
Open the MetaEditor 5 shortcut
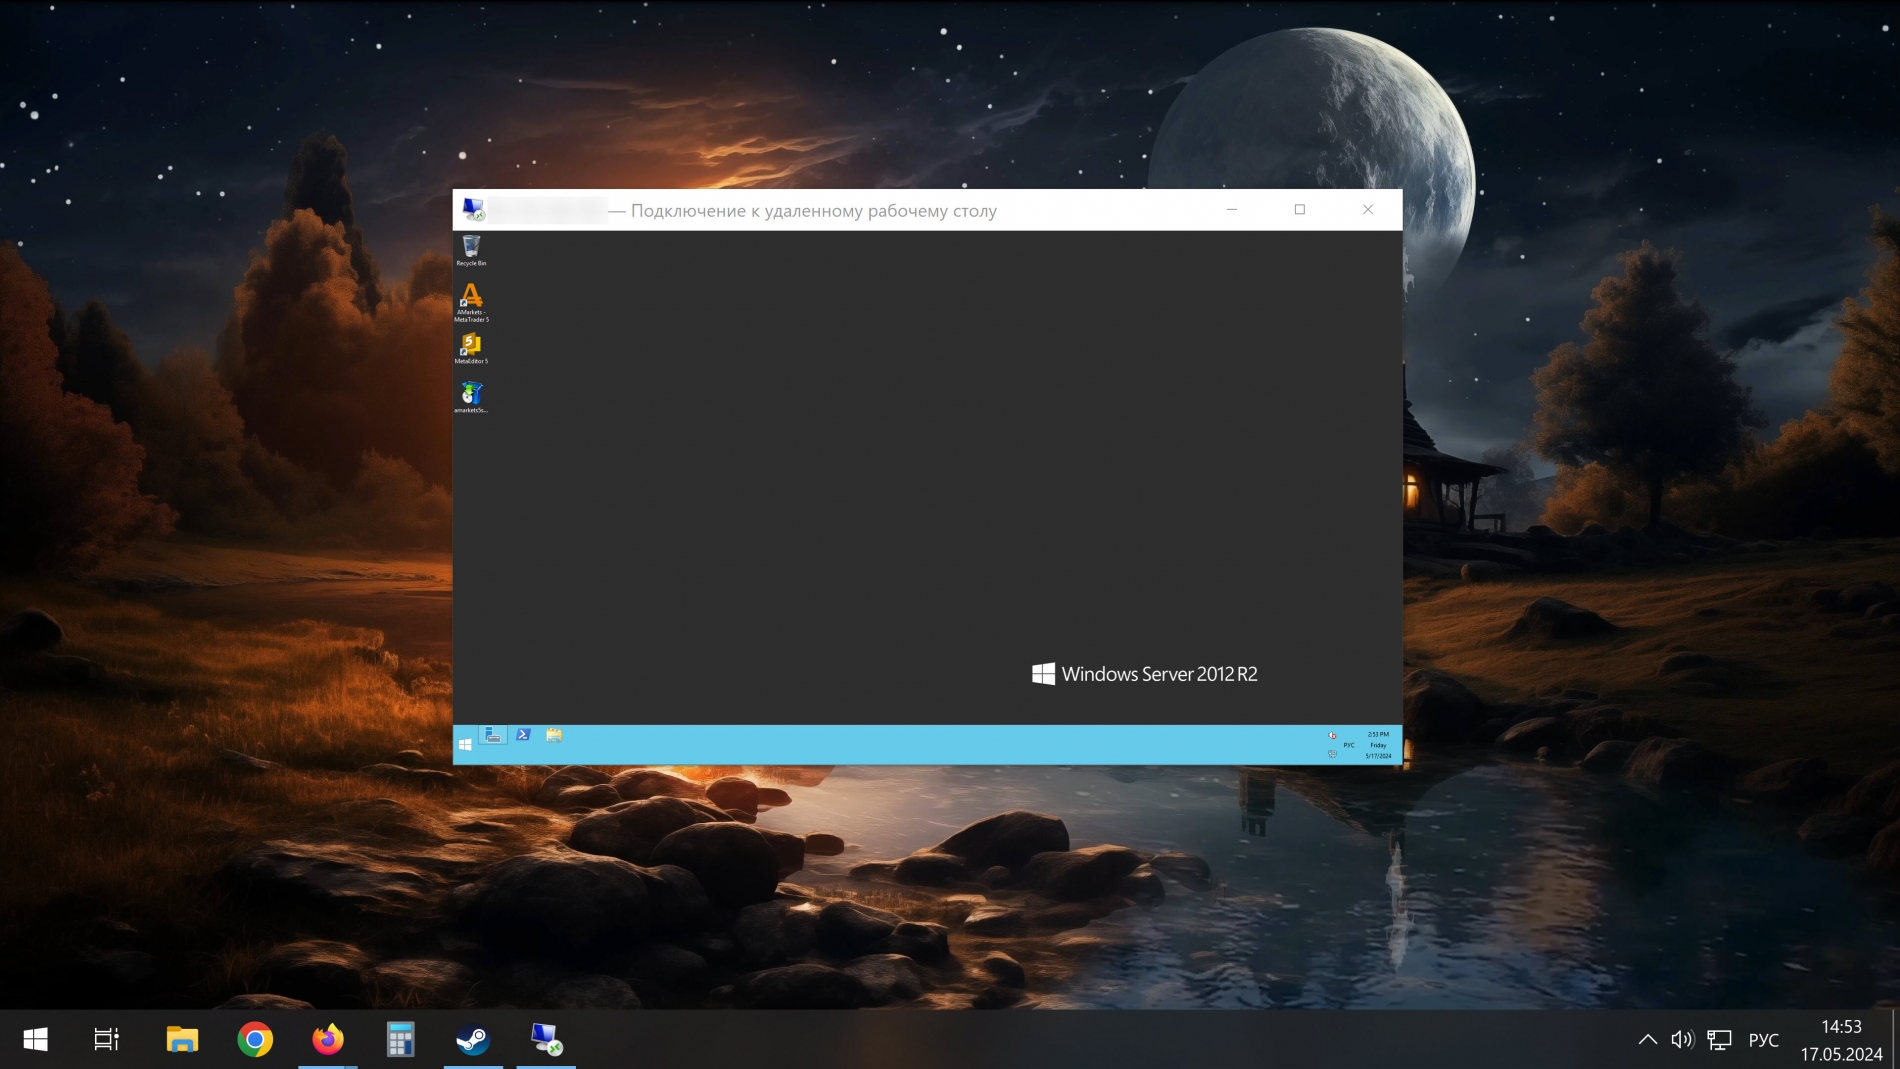point(471,346)
